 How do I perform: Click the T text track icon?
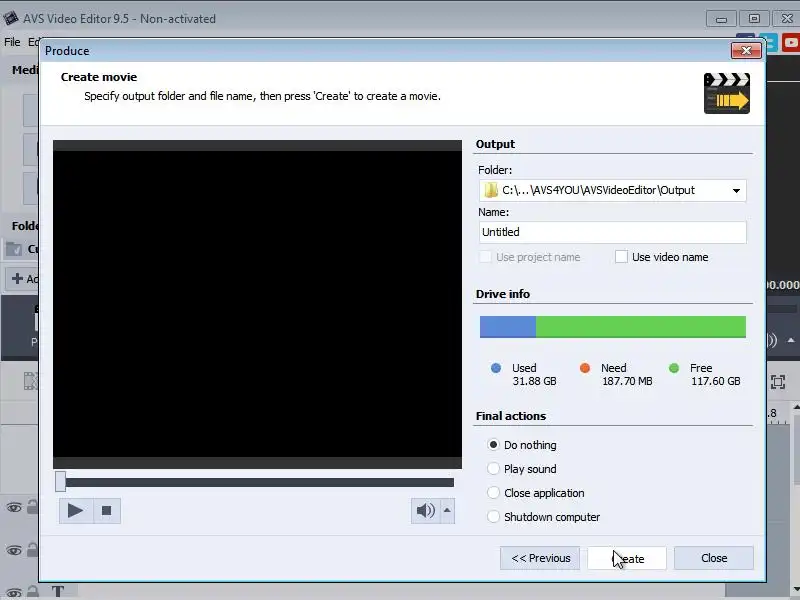click(58, 592)
